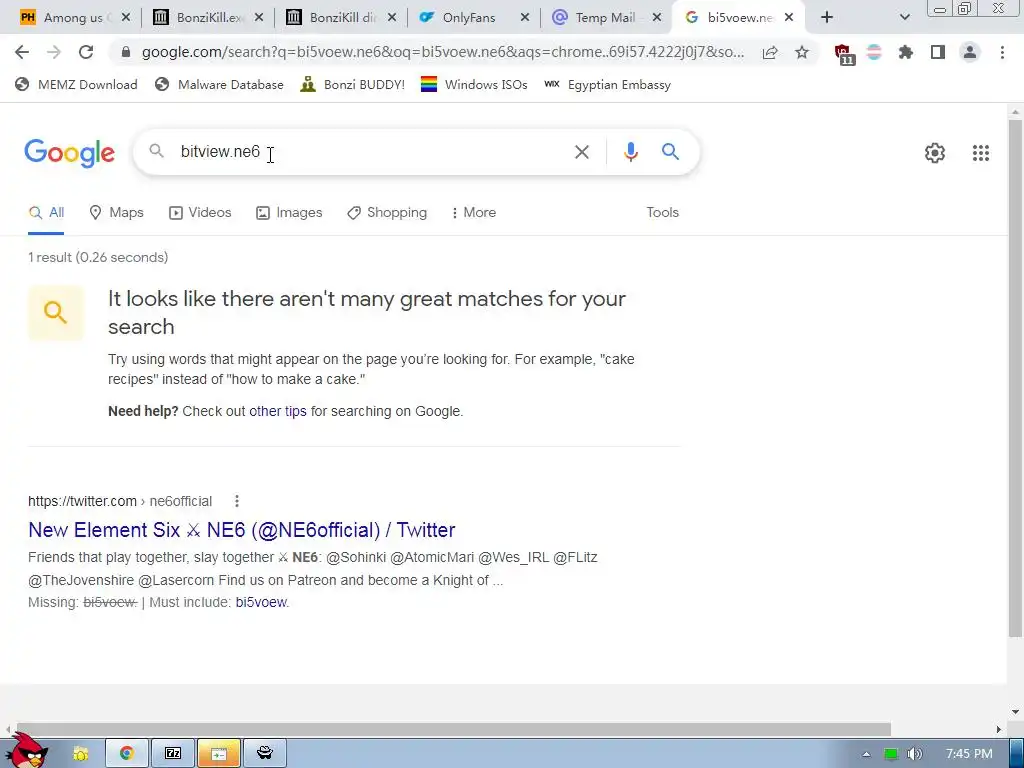The image size is (1024, 768).
Task: Close the bi5voew.ne6 Google tab
Action: [x=789, y=18]
